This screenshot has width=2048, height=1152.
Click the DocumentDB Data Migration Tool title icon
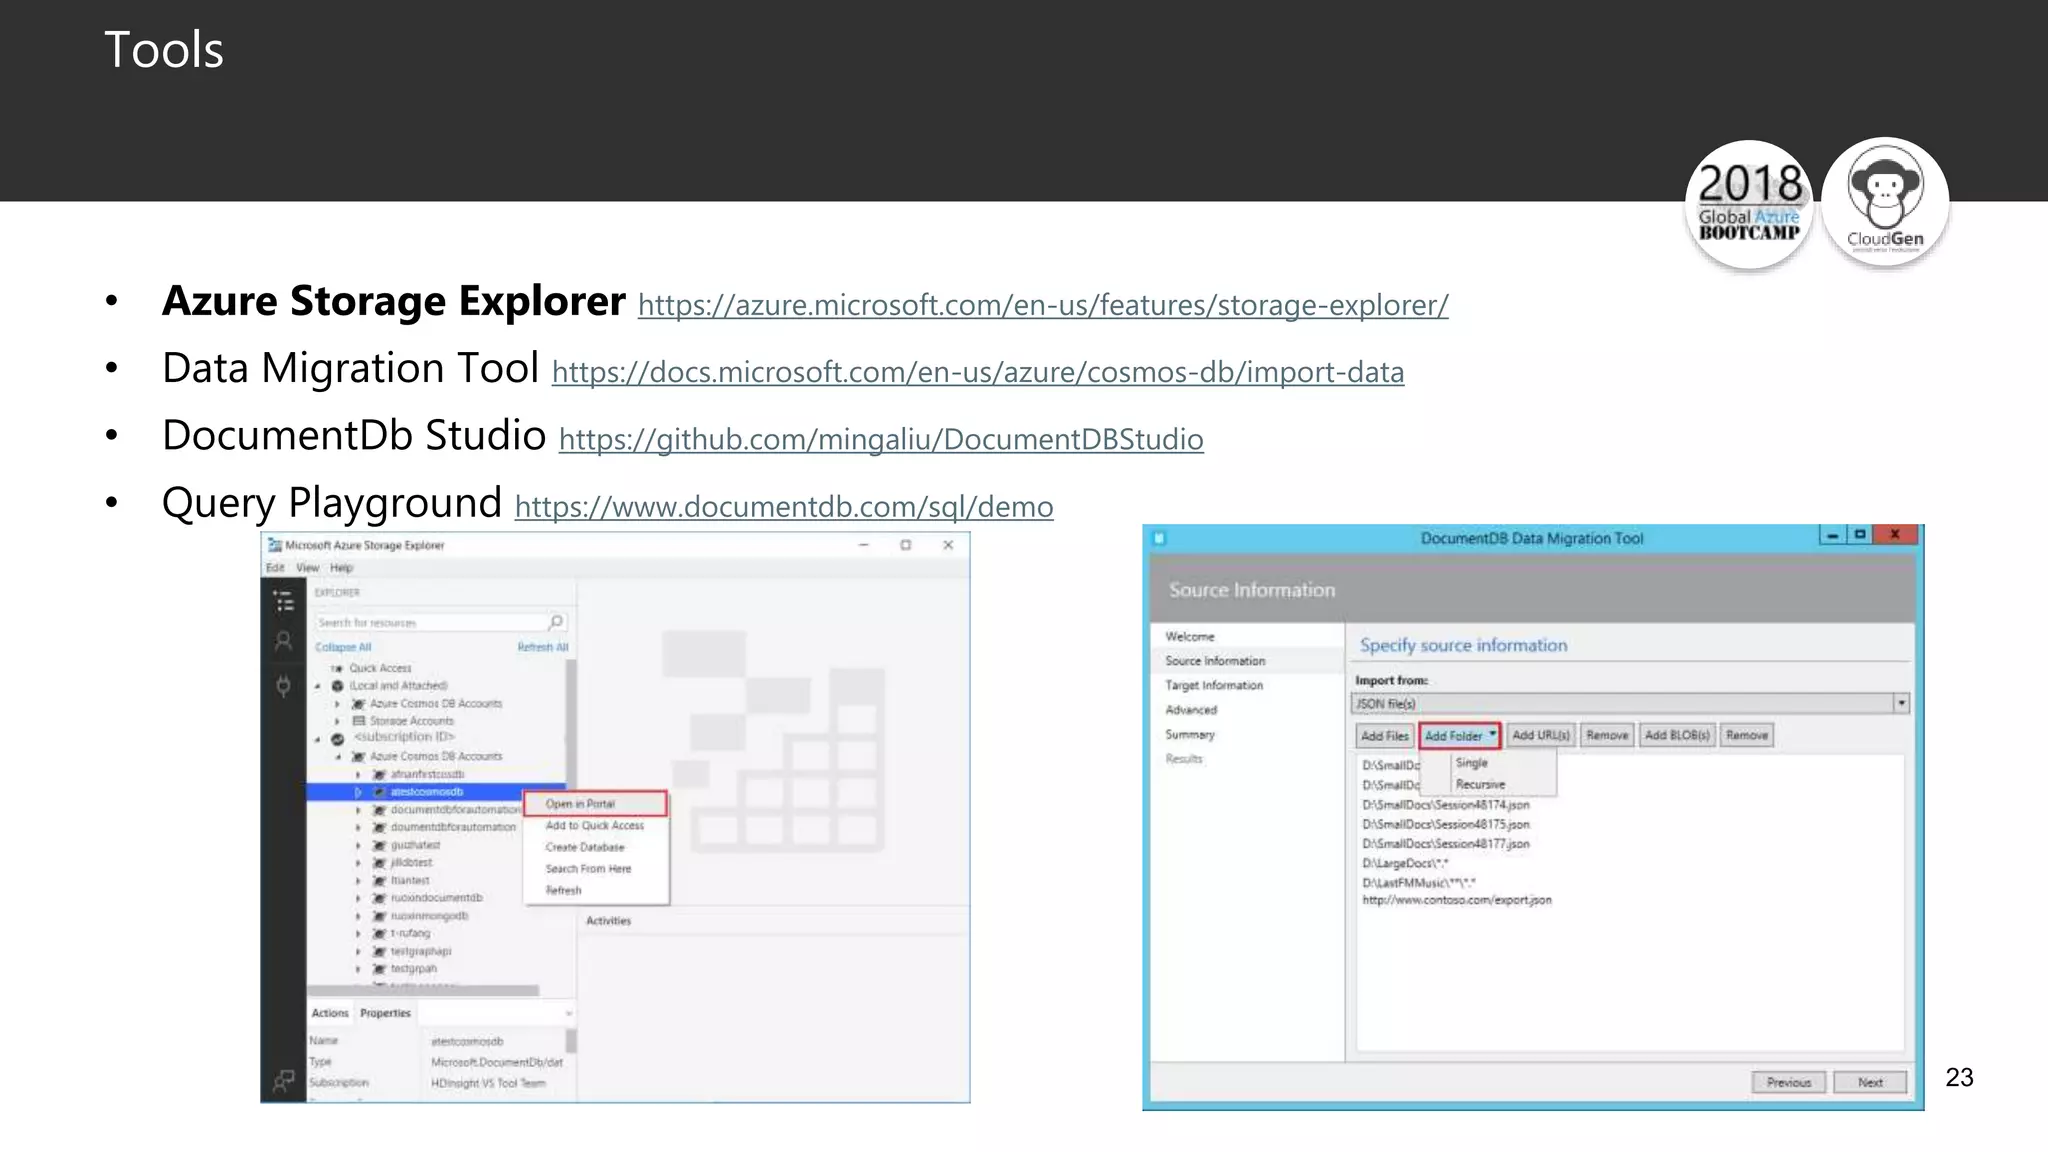click(1159, 538)
